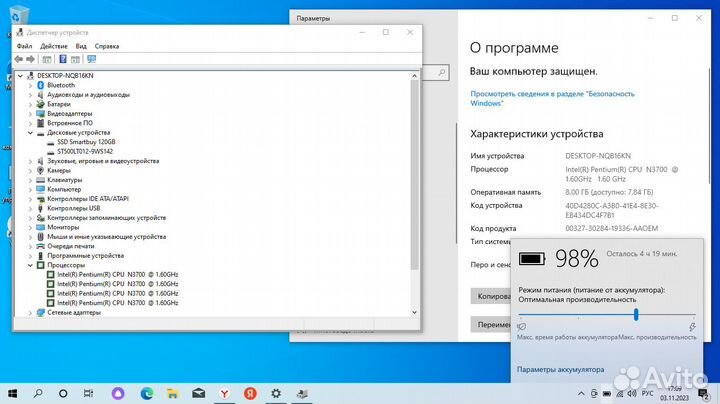
Task: Click battery saver leaf icon under slider
Action: click(x=522, y=327)
